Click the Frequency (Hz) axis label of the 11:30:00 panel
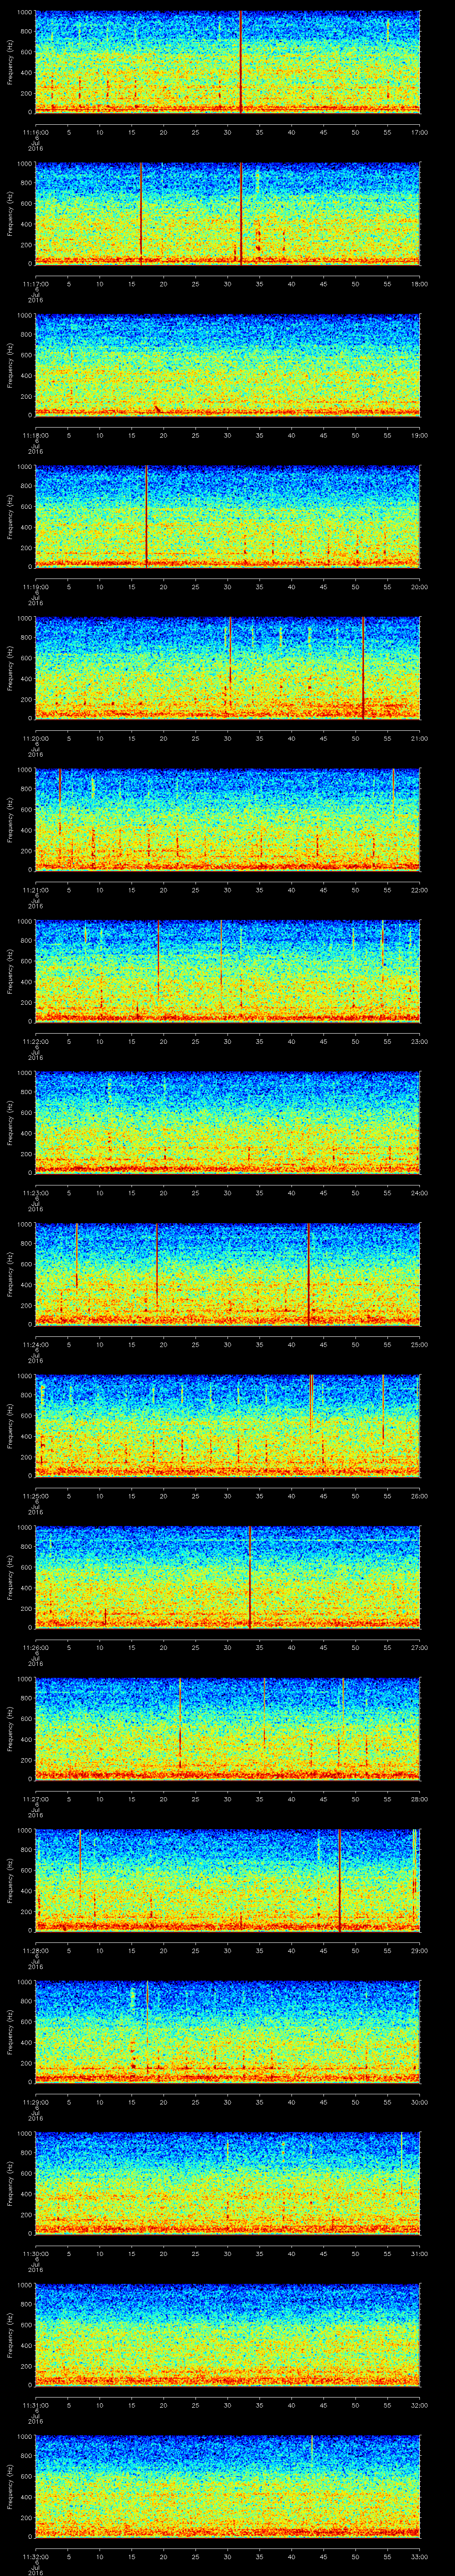Image resolution: width=455 pixels, height=2576 pixels. [x=10, y=2183]
